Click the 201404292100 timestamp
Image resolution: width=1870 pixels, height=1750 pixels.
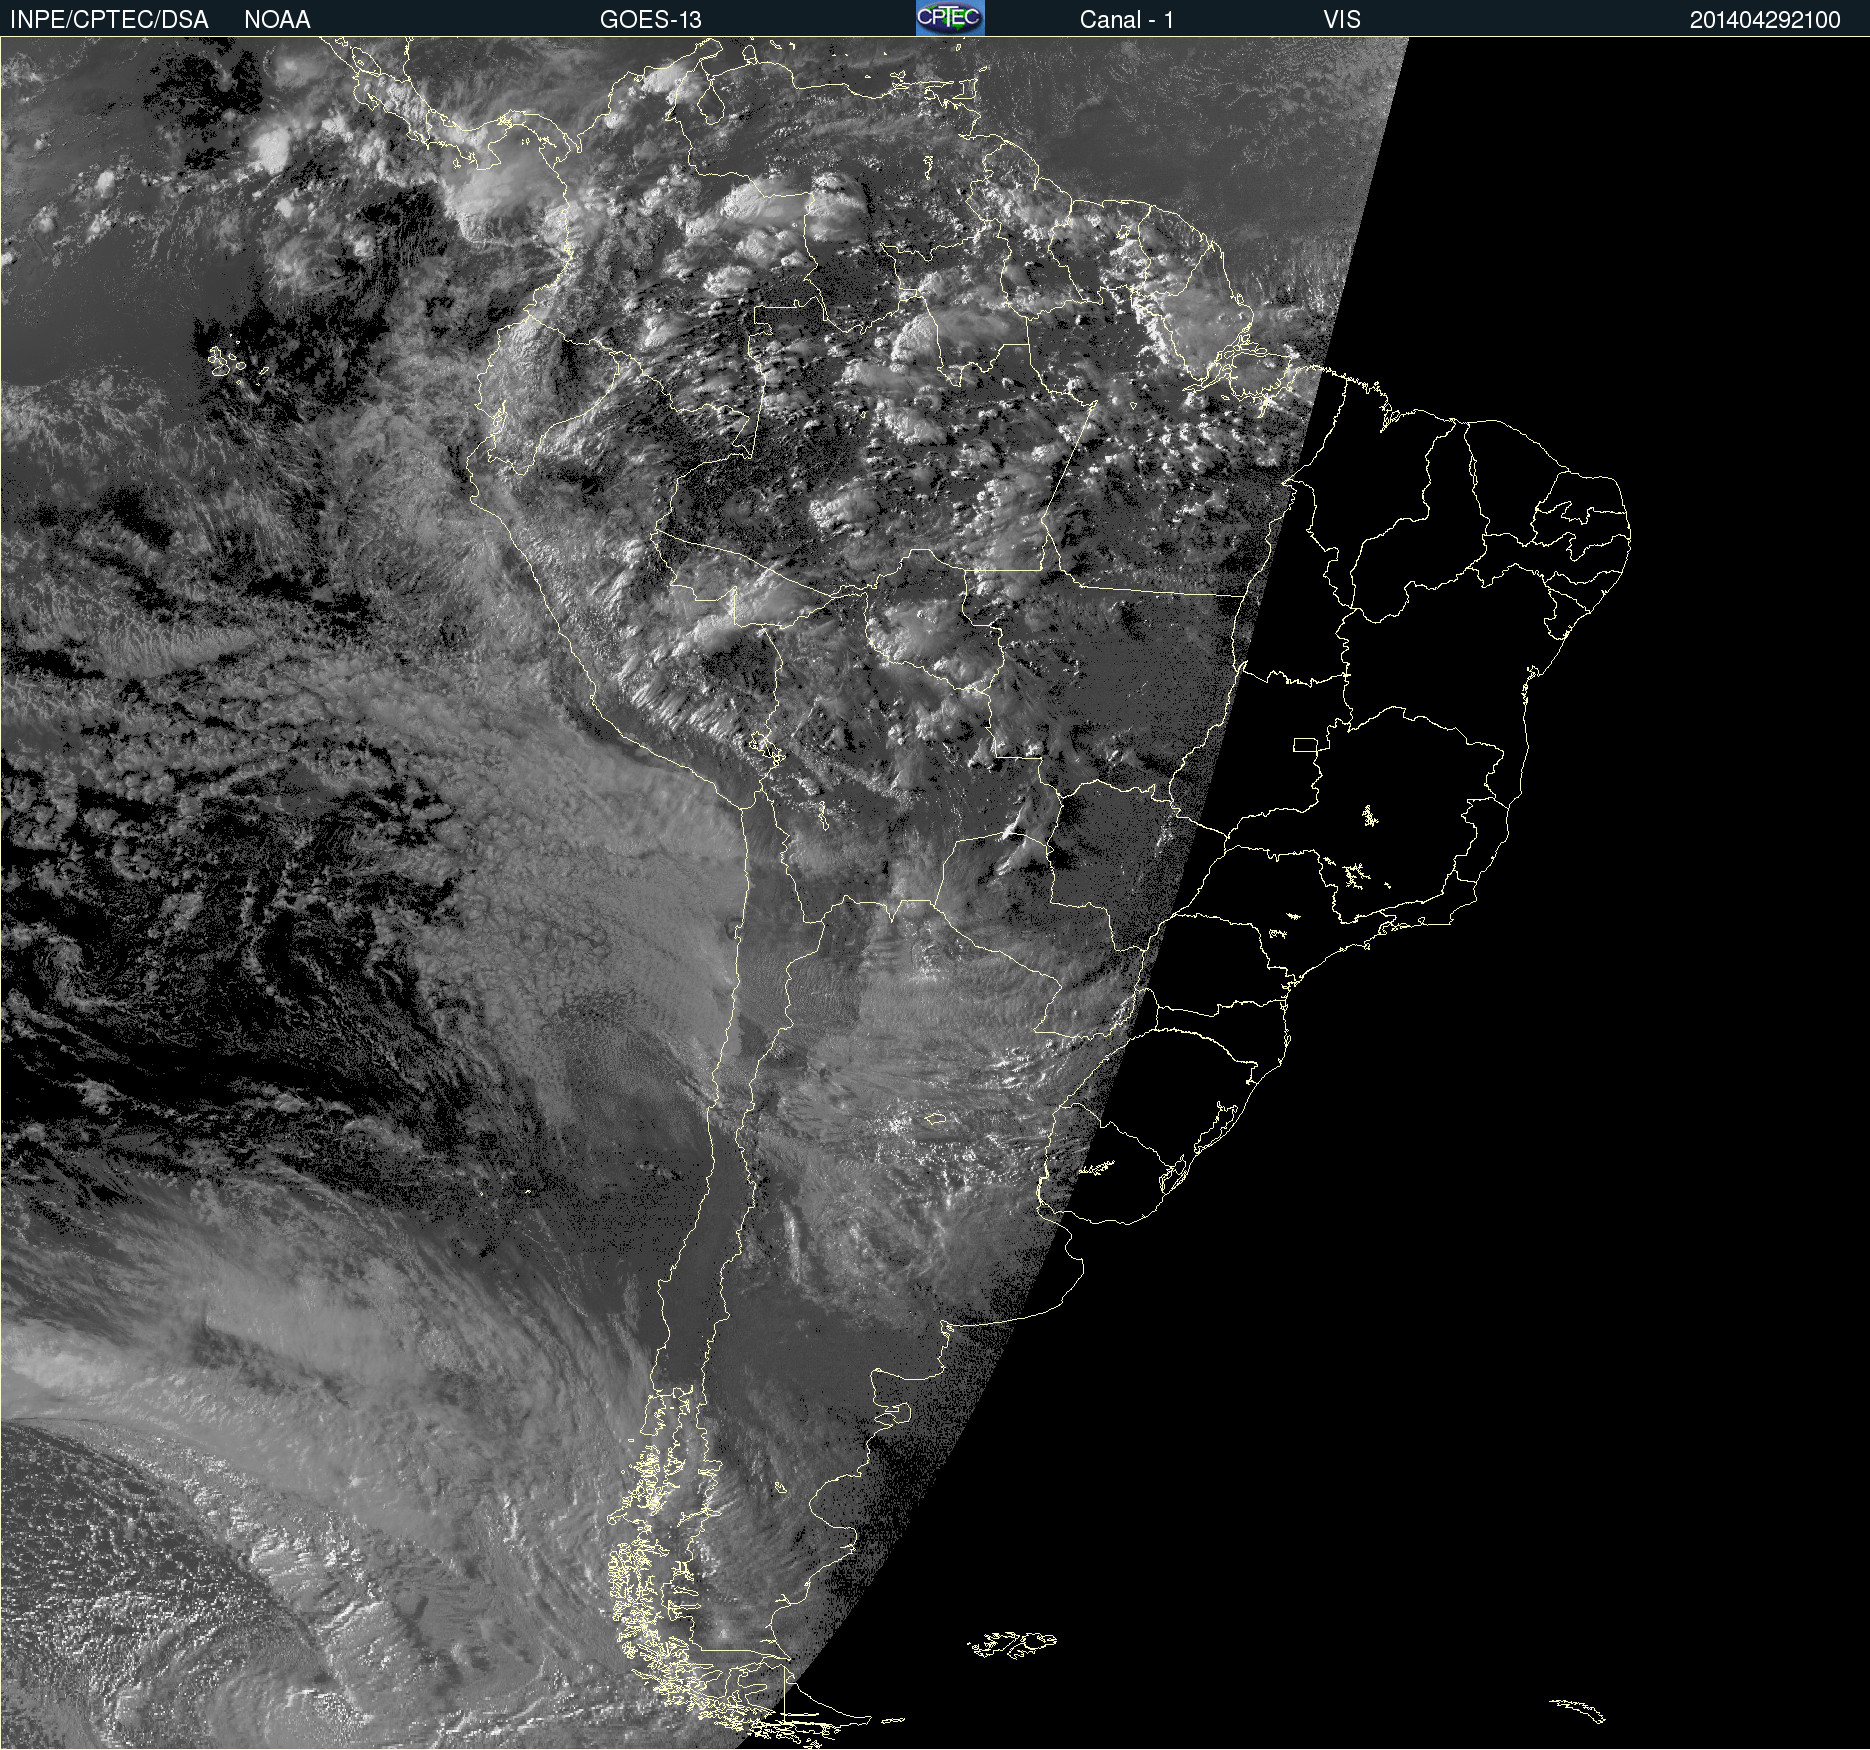coord(1765,20)
